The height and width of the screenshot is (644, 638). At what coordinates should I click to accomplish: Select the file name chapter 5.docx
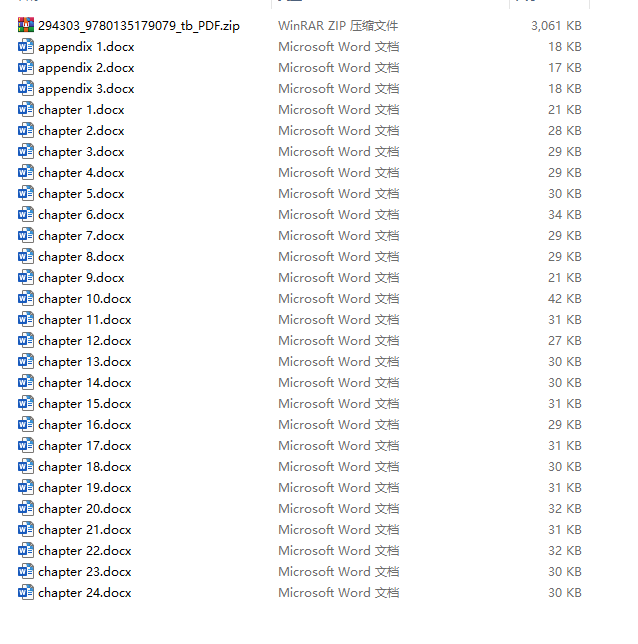[x=81, y=194]
